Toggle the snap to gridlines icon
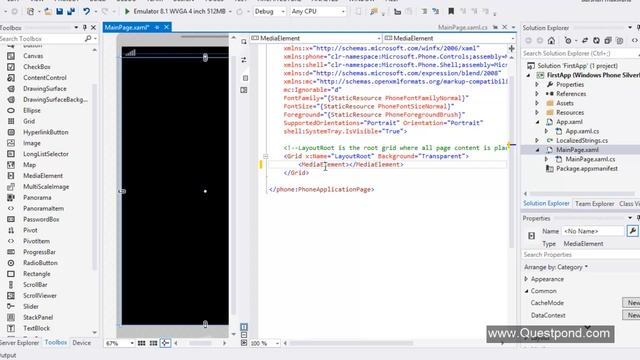This screenshot has height=360, width=640. [153, 343]
